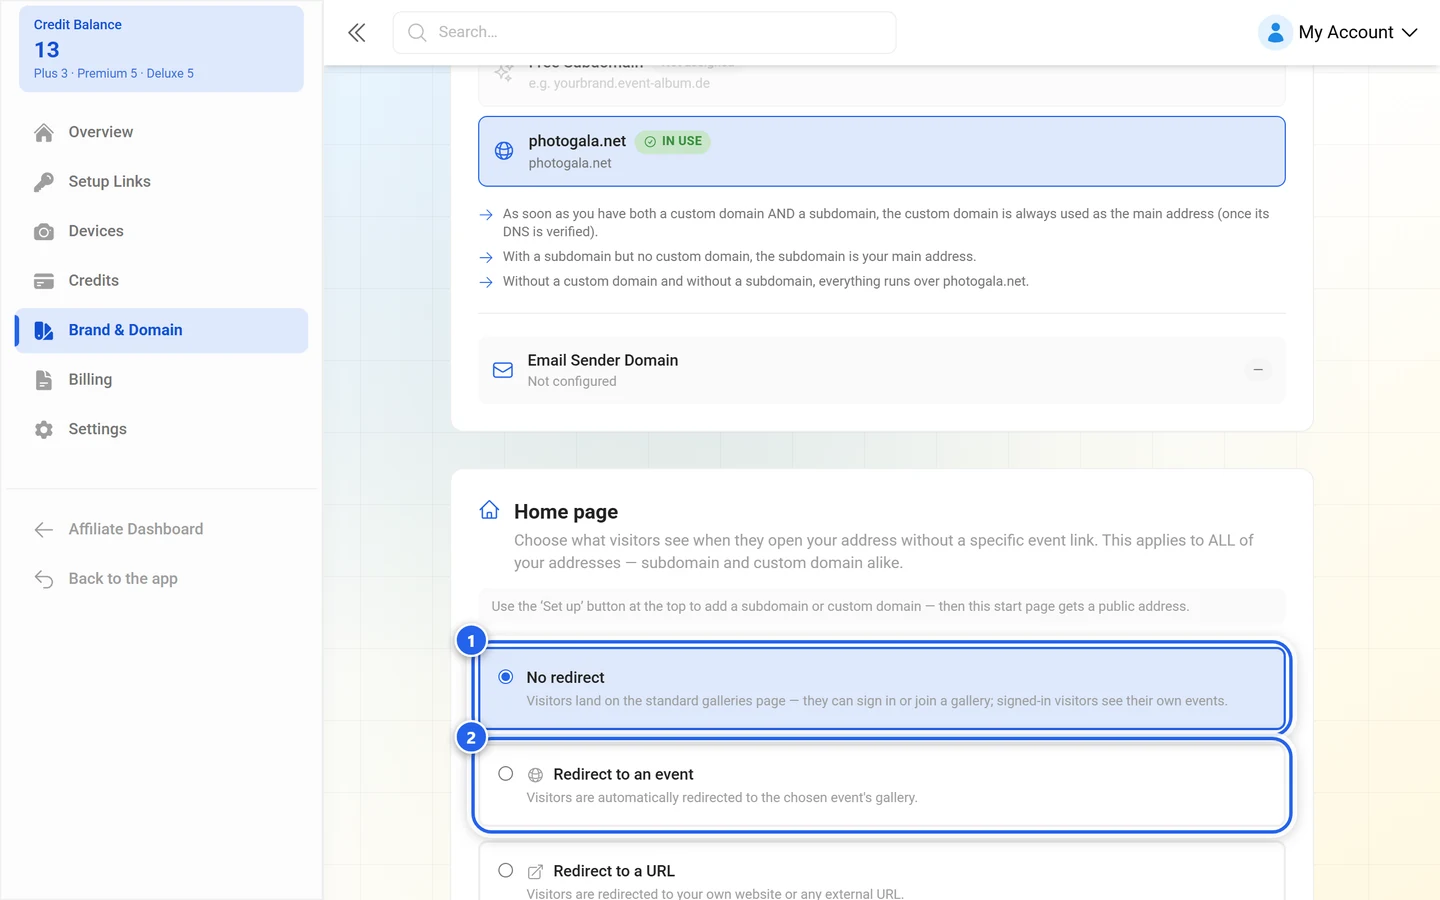The width and height of the screenshot is (1440, 900).
Task: Click the IN USE status badge
Action: tap(673, 142)
